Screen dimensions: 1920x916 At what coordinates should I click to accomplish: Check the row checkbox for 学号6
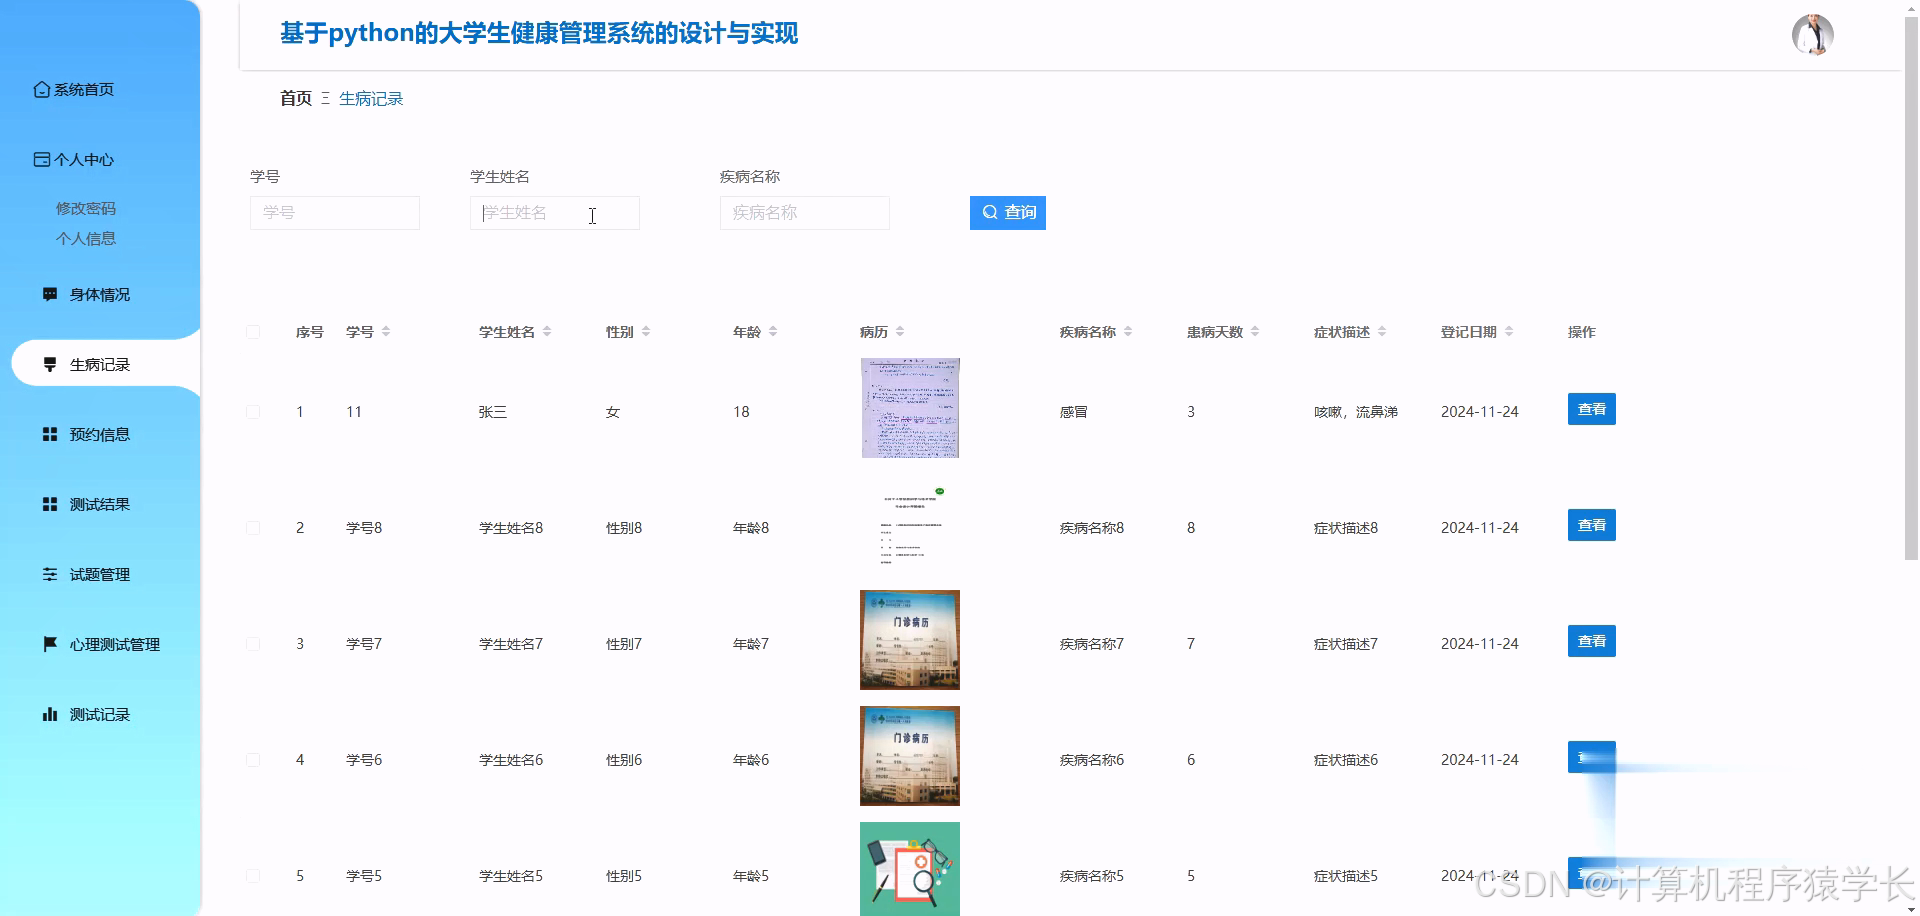[253, 760]
